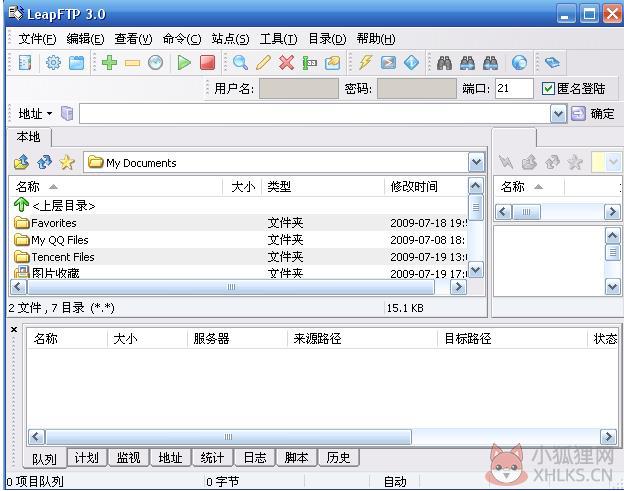
Task: Click the 密码 input field
Action: click(x=417, y=88)
